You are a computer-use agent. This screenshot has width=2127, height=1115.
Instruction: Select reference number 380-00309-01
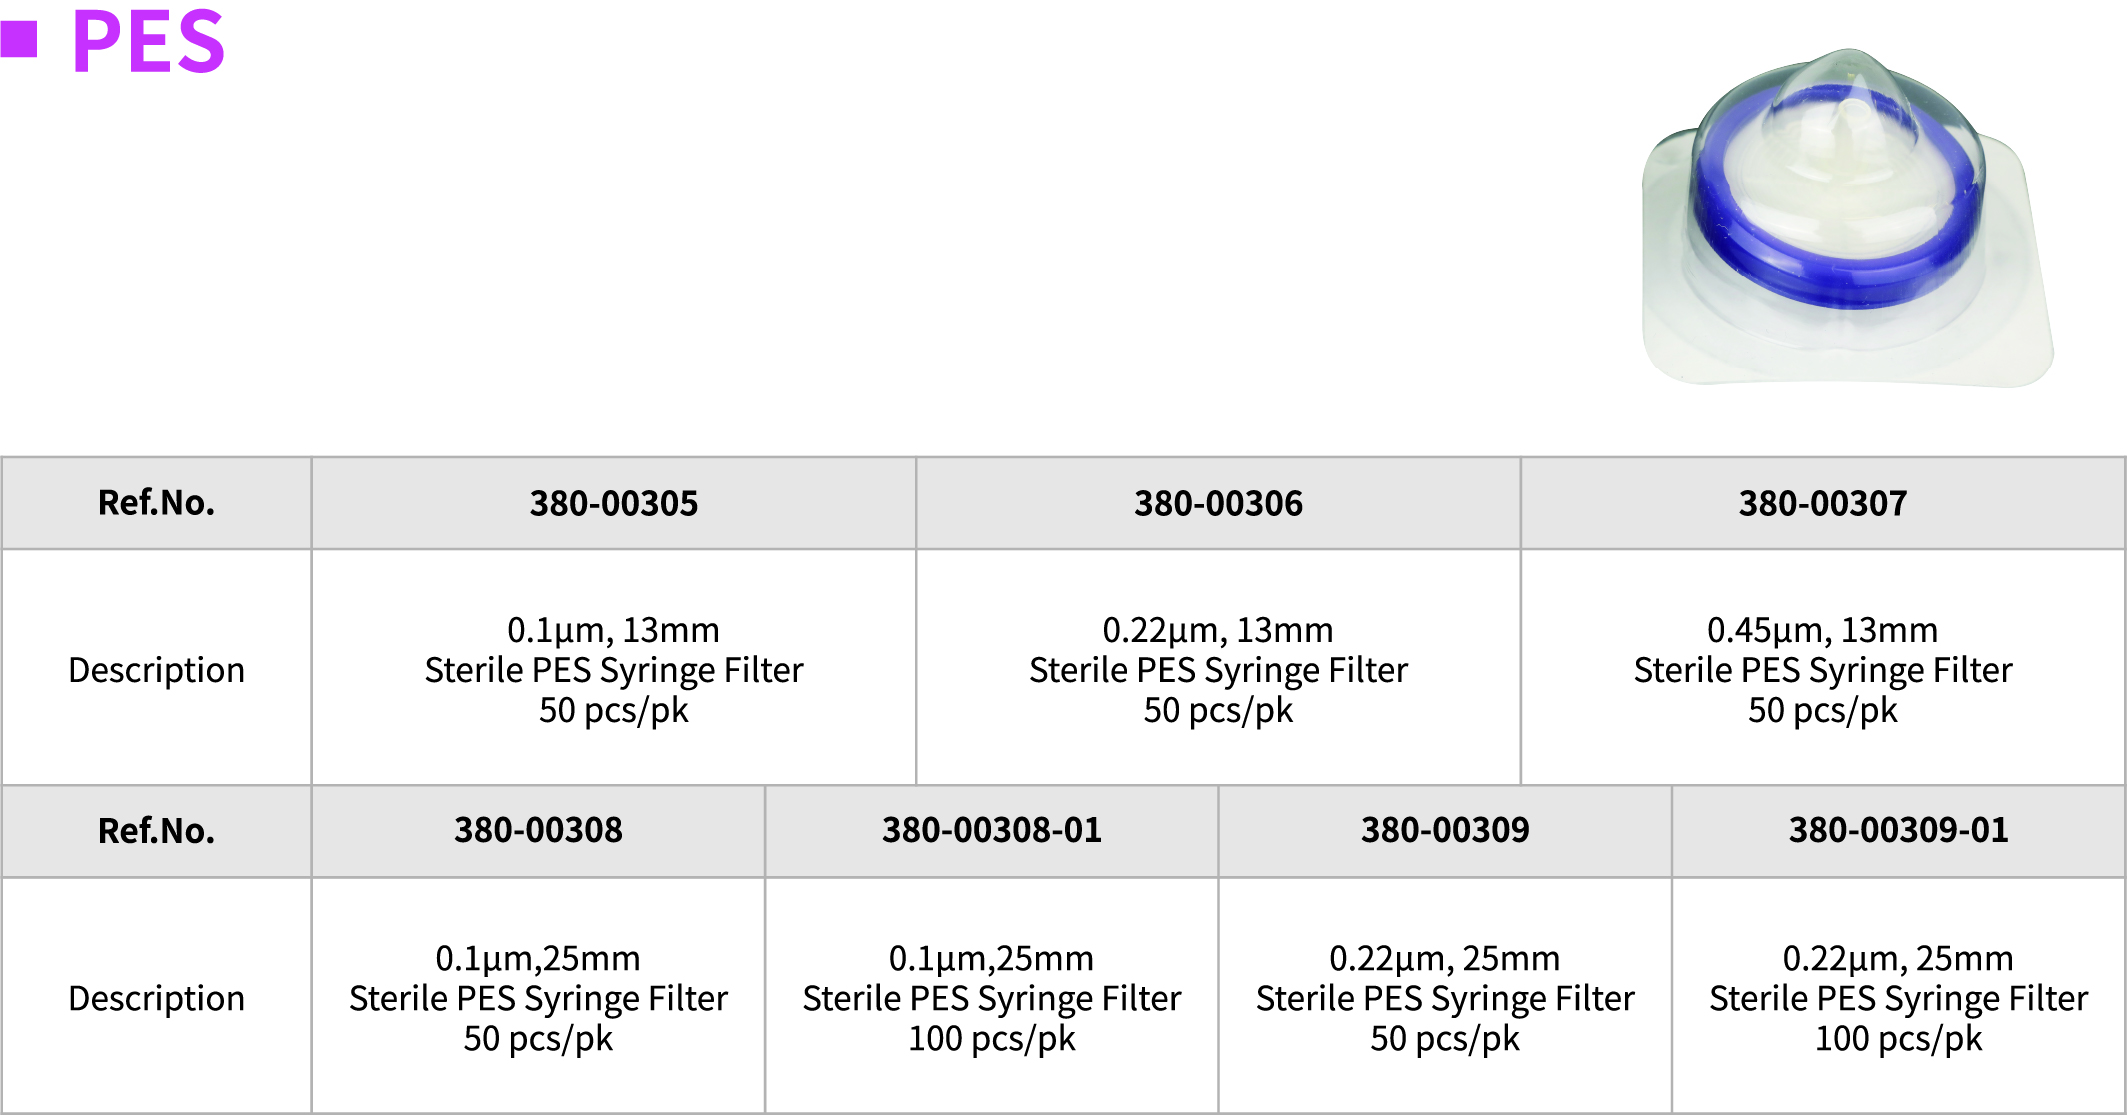pyautogui.click(x=1899, y=830)
